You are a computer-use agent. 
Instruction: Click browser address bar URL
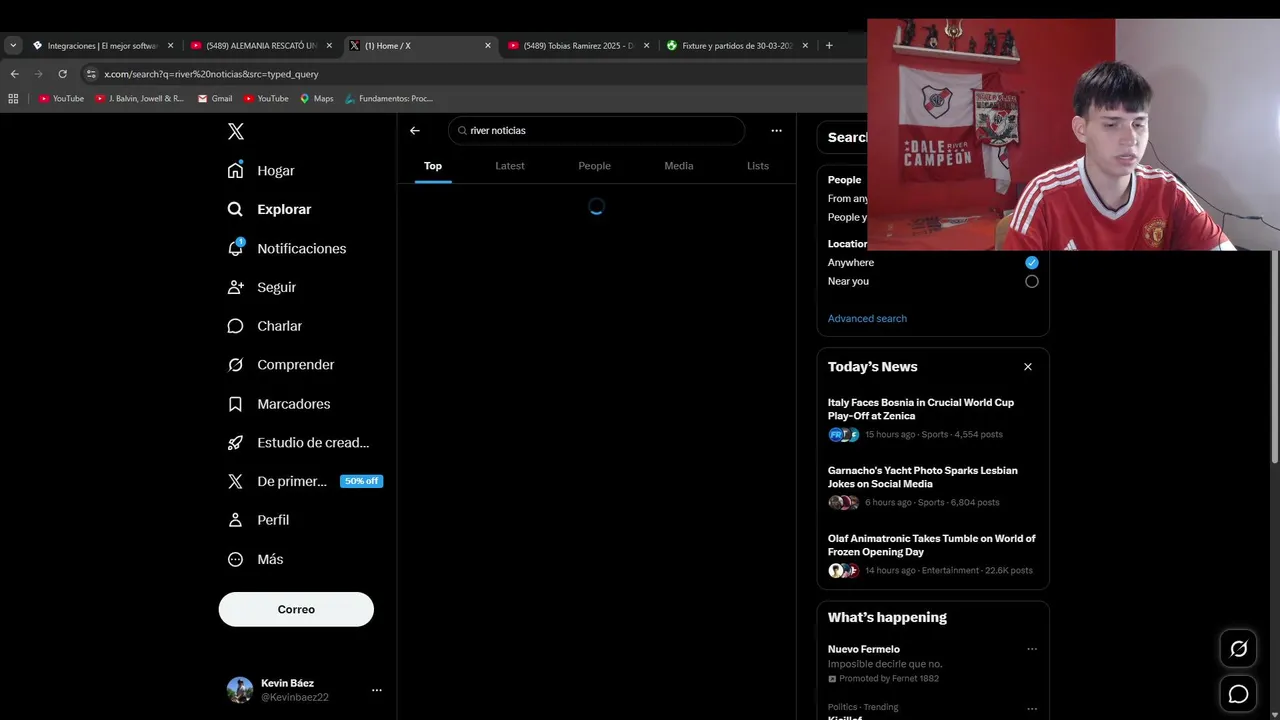pos(211,74)
